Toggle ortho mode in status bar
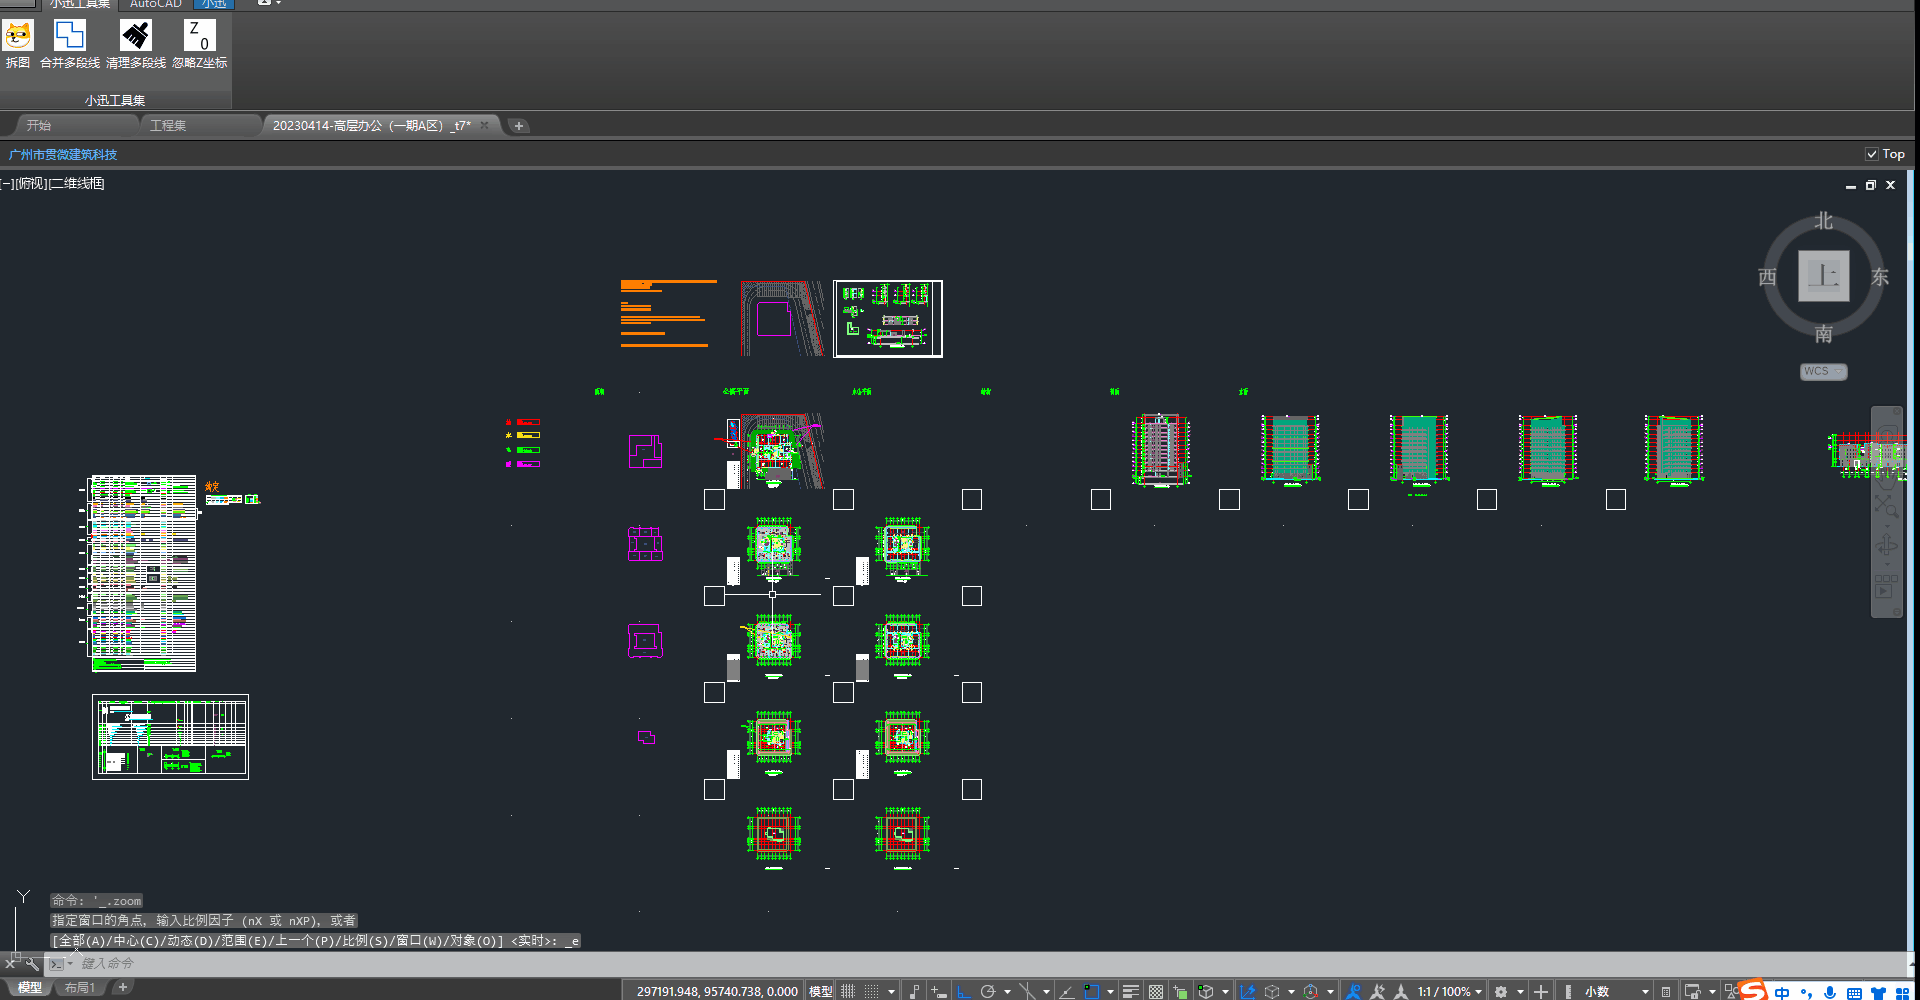 click(x=963, y=991)
